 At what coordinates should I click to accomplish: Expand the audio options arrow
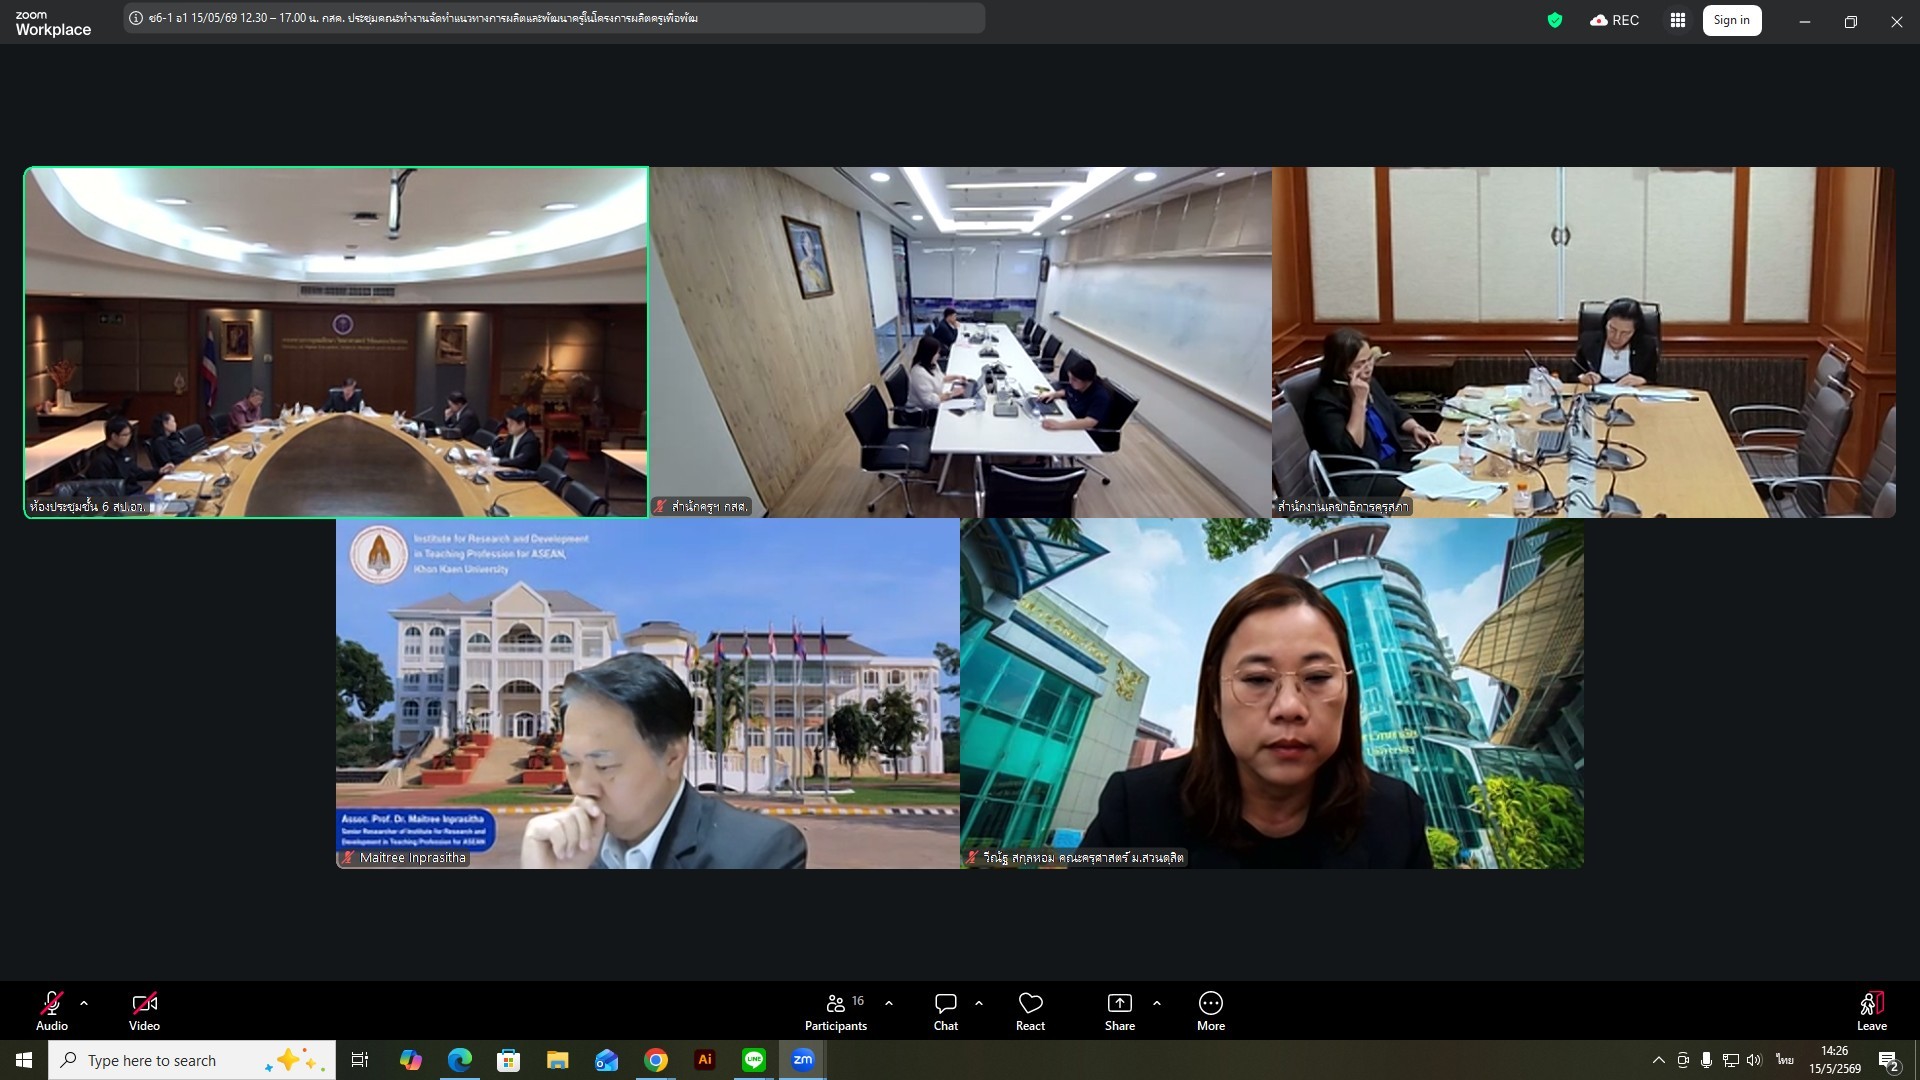84,1002
